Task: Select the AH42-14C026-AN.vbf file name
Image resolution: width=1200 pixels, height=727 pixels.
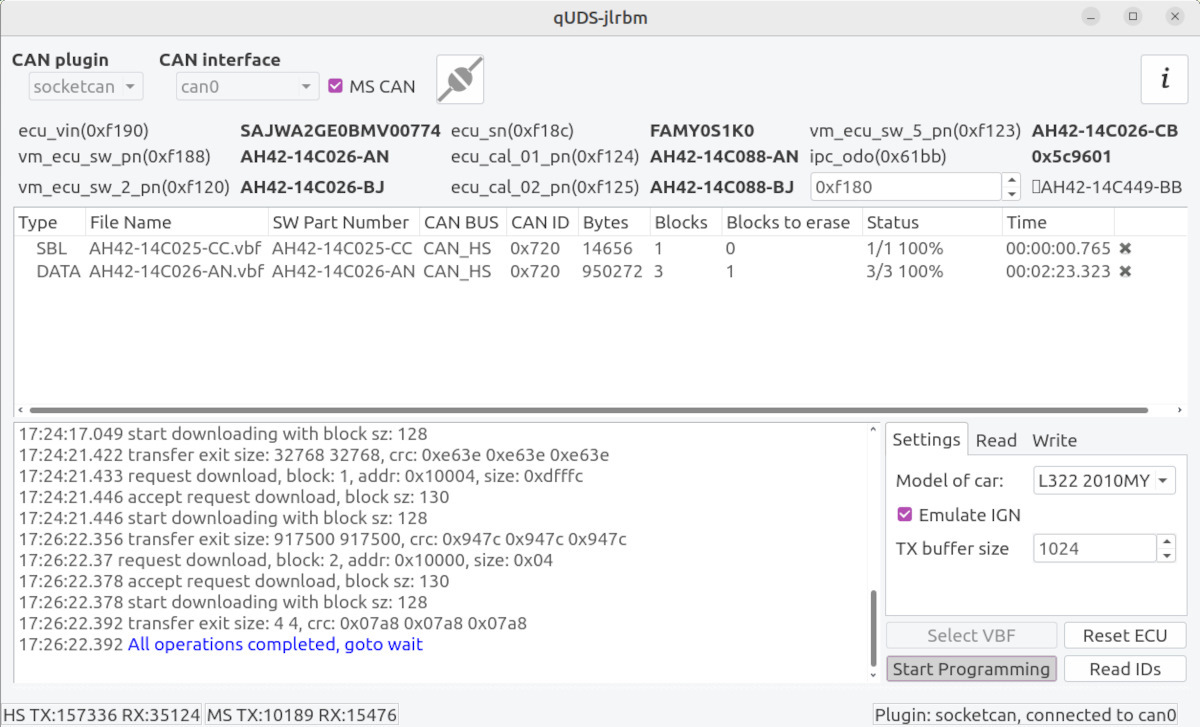Action: coord(176,272)
